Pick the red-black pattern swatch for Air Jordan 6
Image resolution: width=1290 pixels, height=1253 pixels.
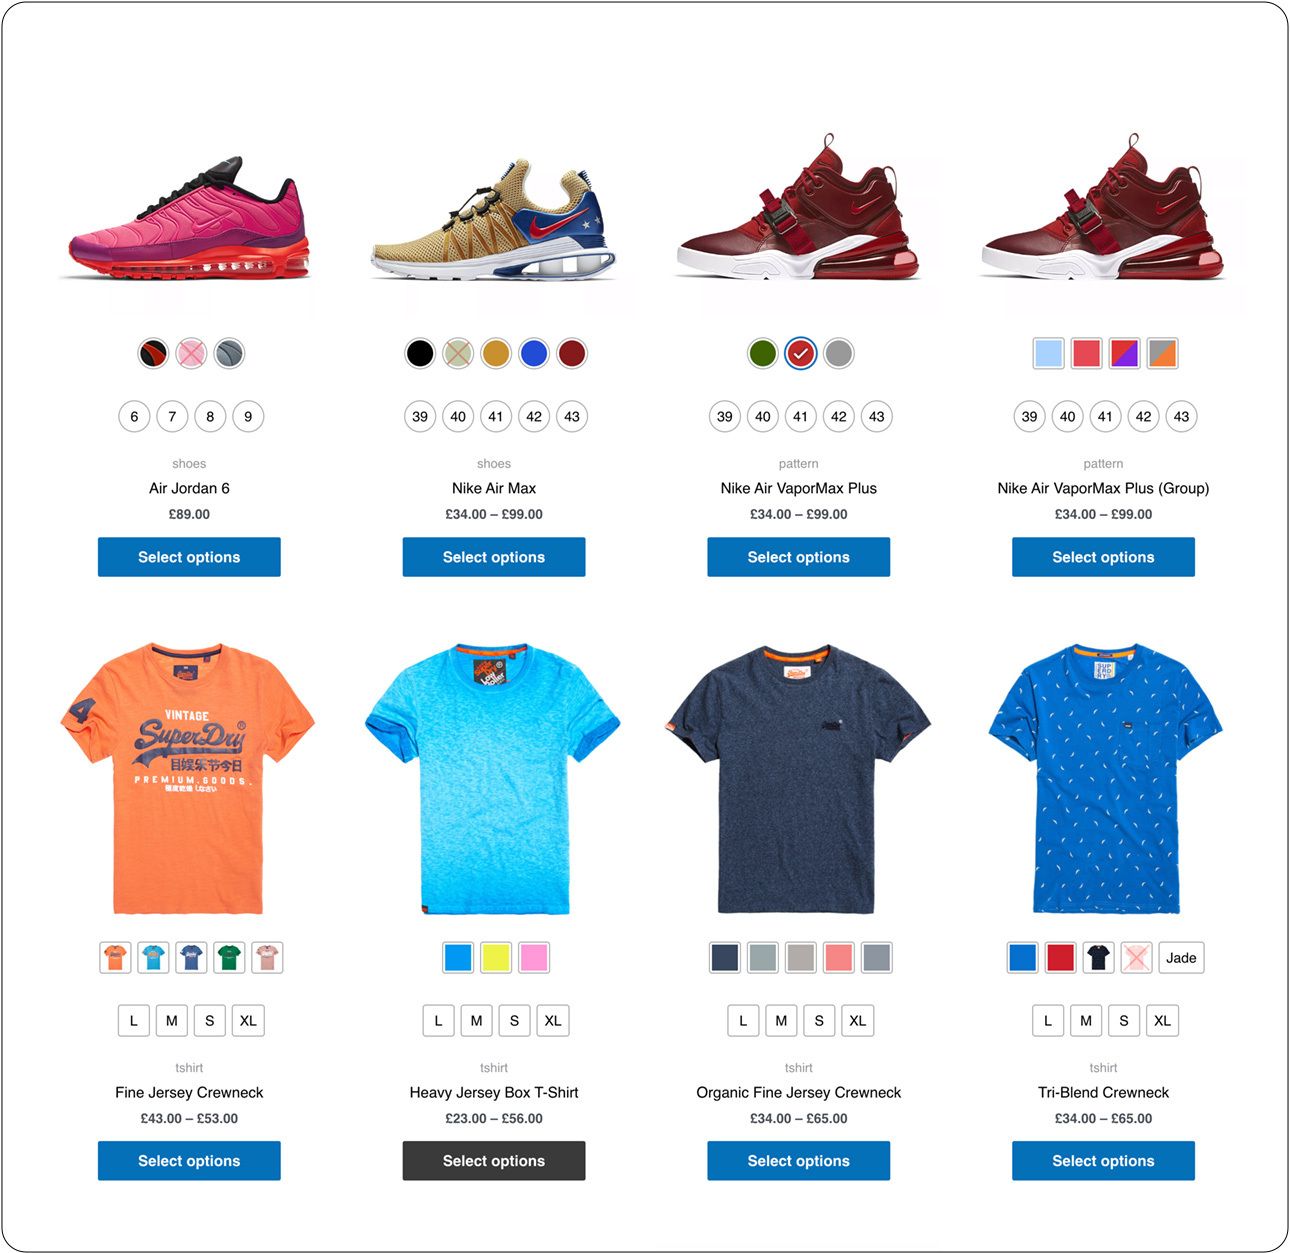pos(153,353)
